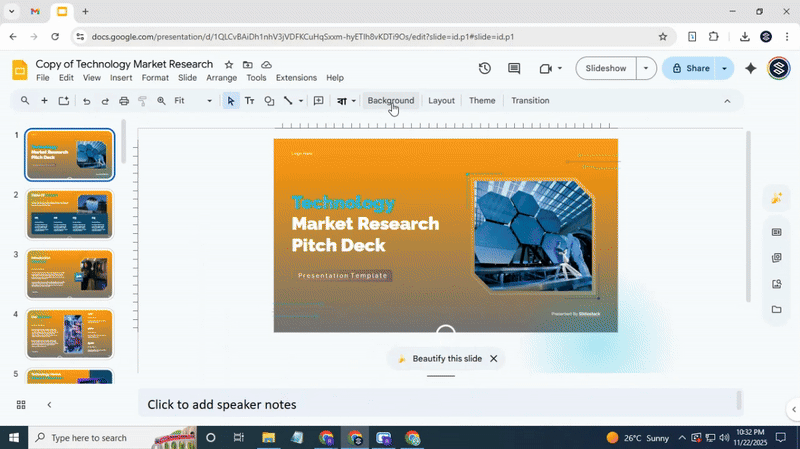The width and height of the screenshot is (800, 449).
Task: Open version history clock icon
Action: pyautogui.click(x=485, y=68)
